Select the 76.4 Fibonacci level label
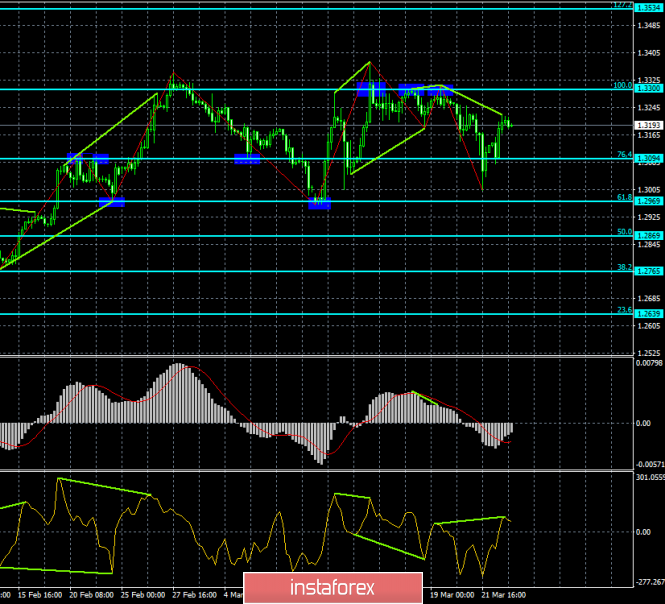Viewport: 665px width, 604px height. 624,154
